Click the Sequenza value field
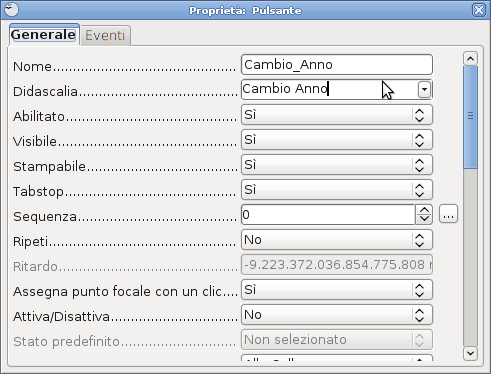The image size is (491, 374). pos(328,215)
